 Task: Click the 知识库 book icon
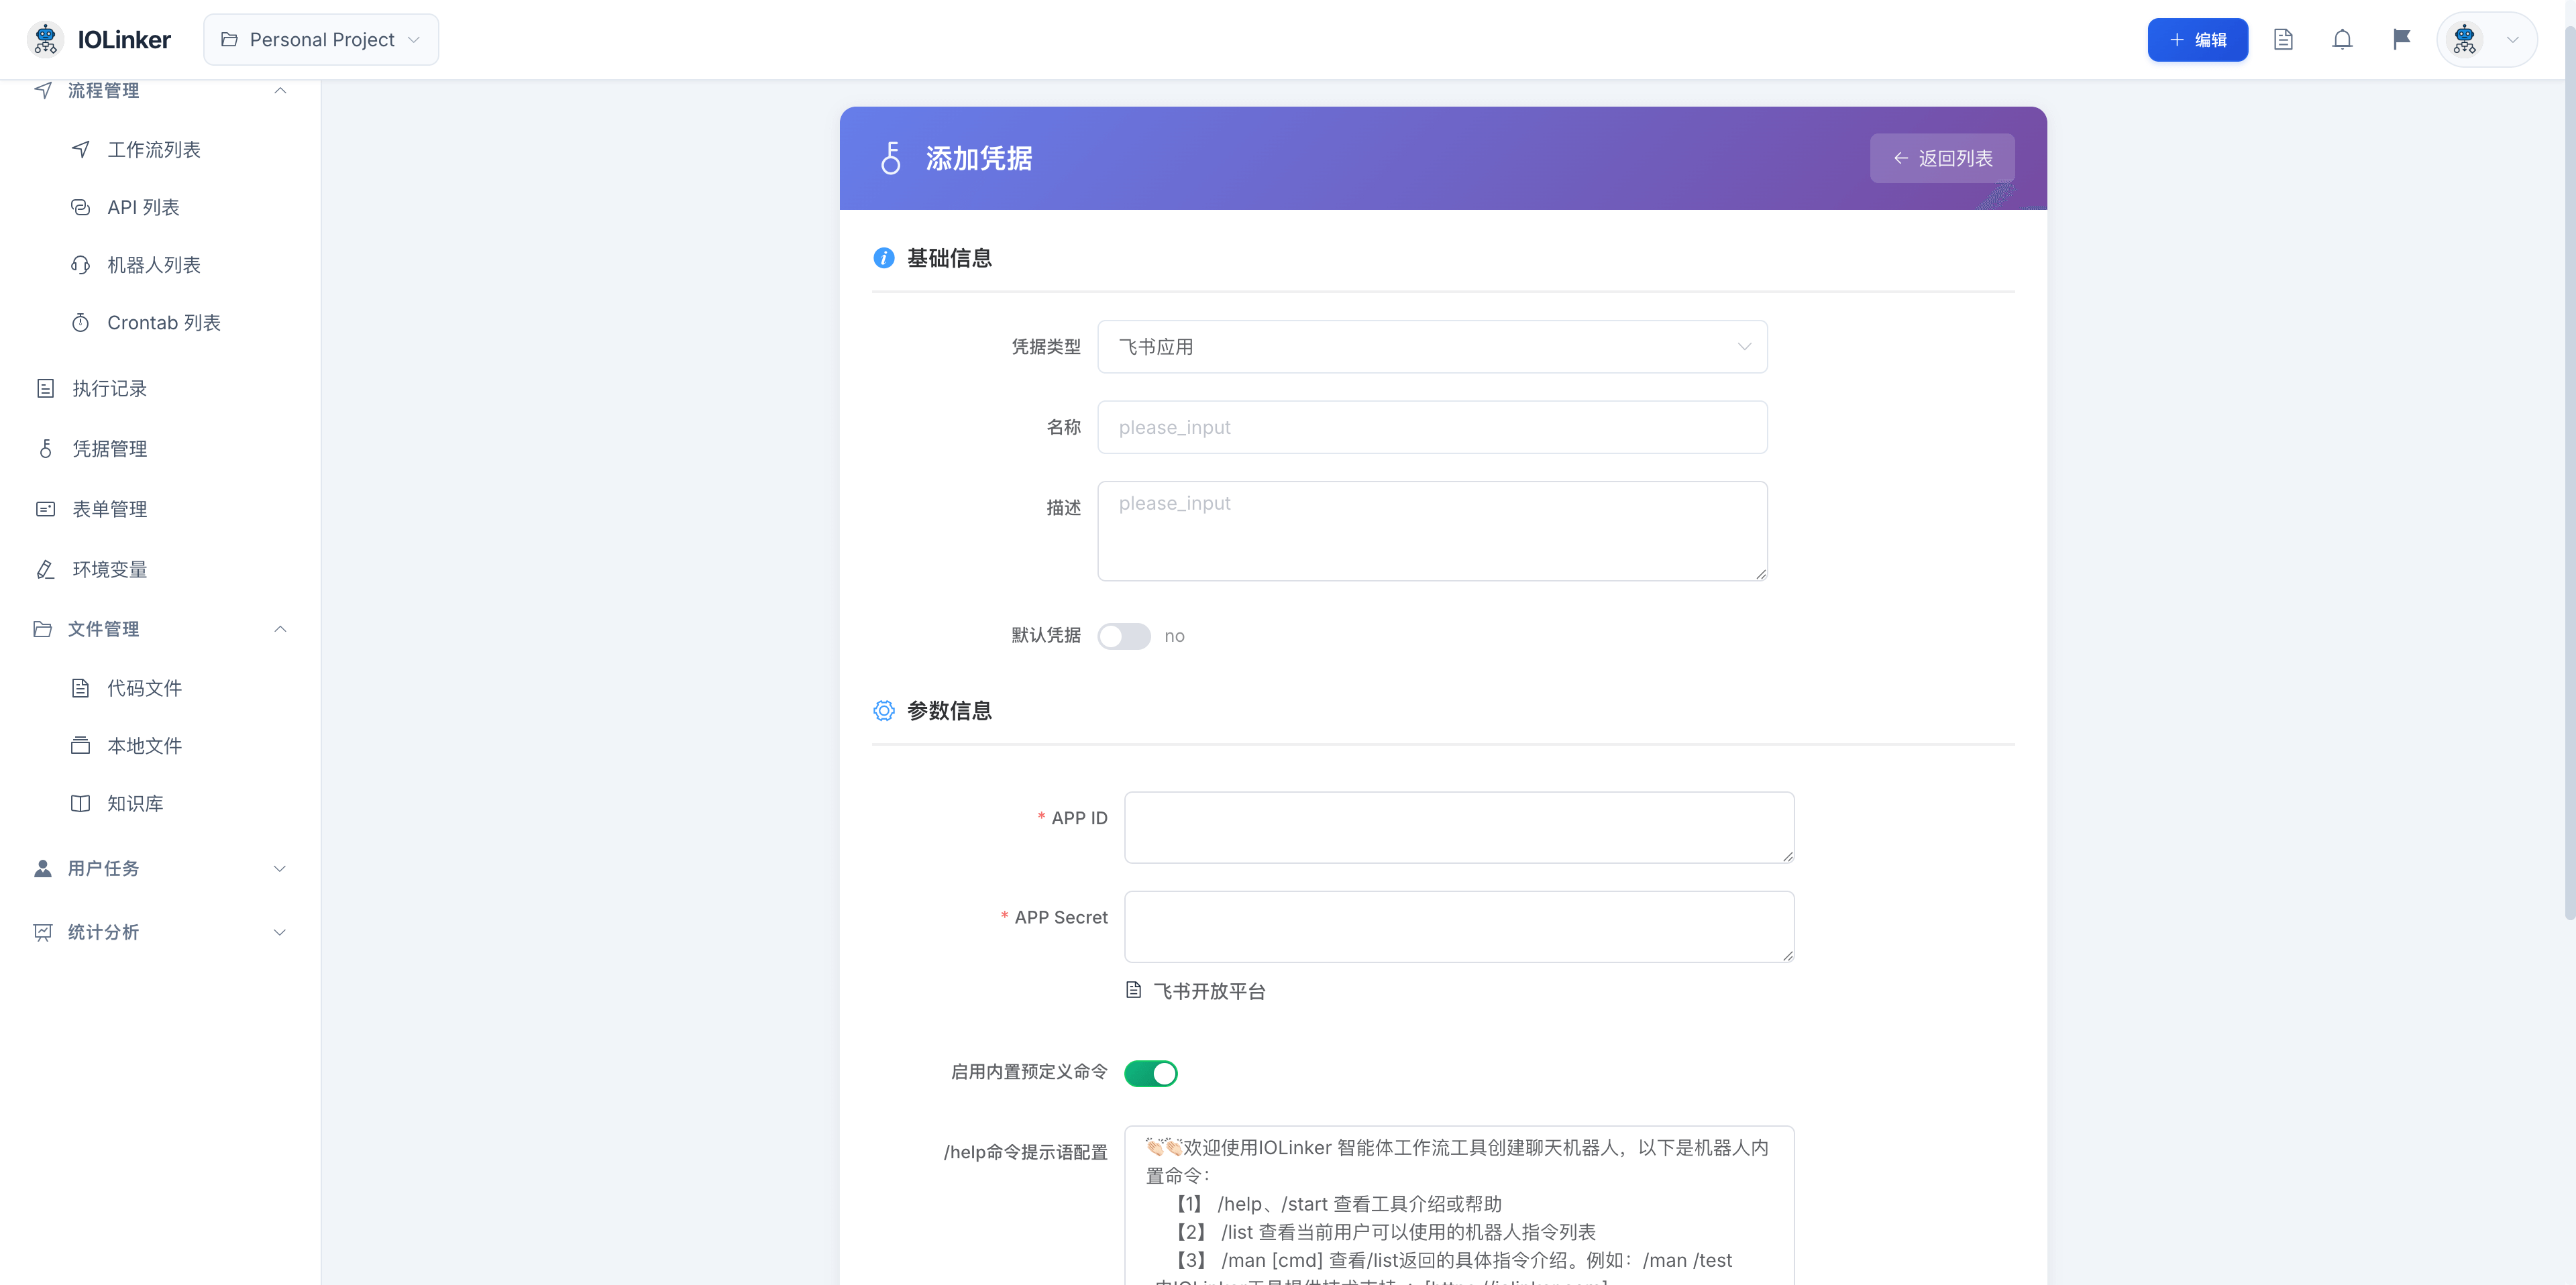click(81, 803)
